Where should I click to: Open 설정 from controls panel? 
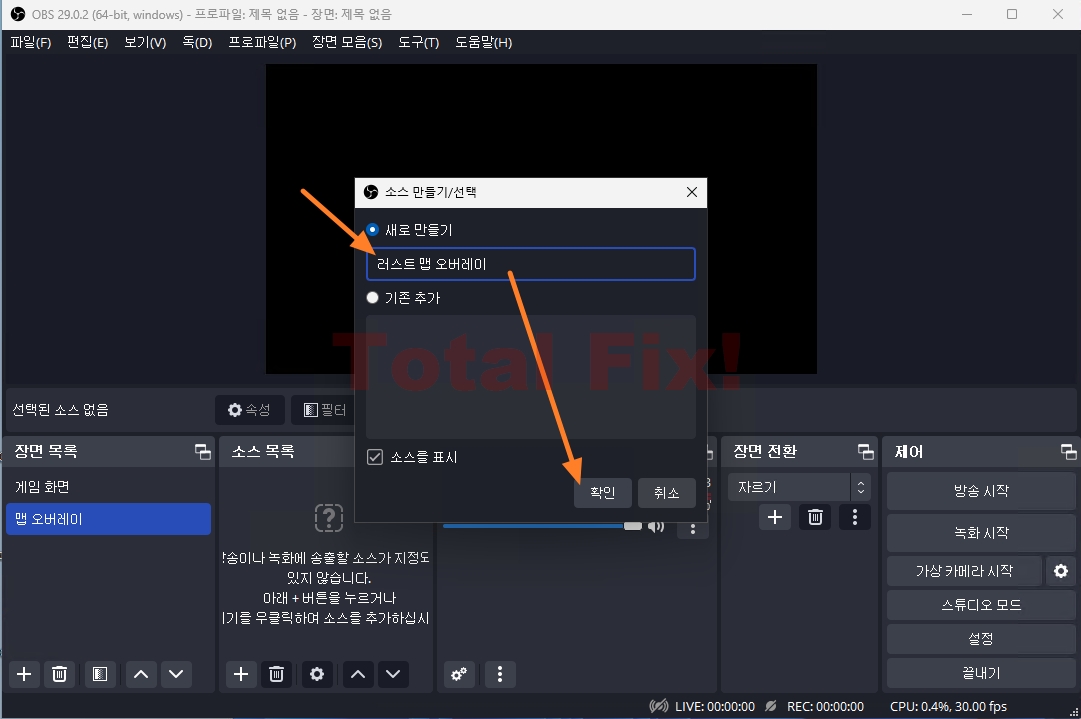[980, 639]
